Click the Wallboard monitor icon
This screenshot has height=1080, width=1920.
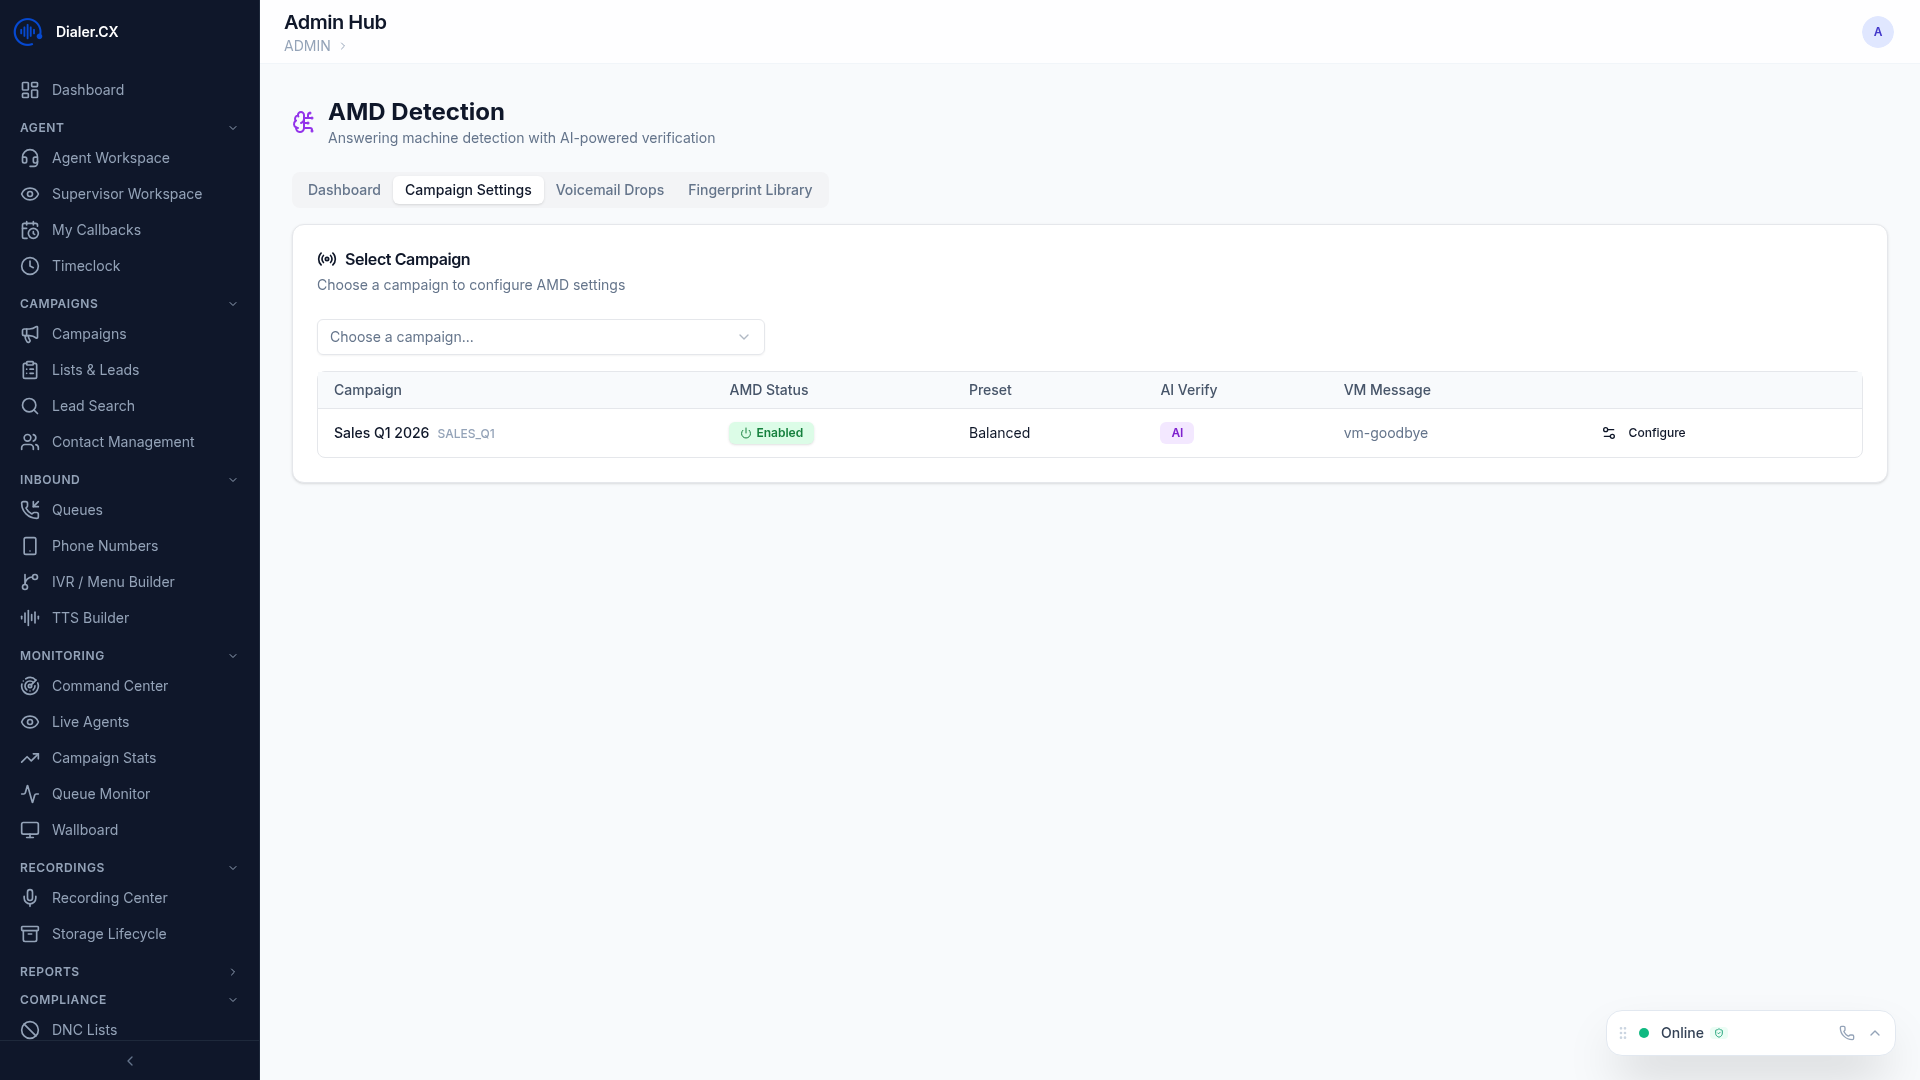point(30,830)
